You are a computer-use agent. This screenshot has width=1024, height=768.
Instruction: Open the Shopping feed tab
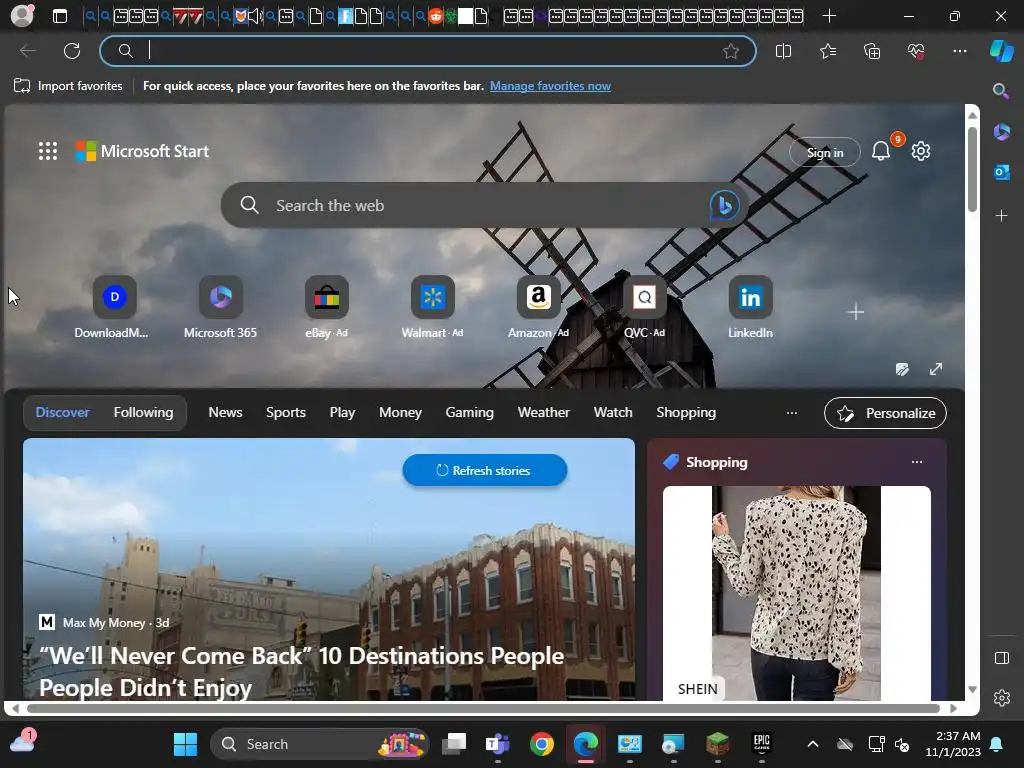pos(686,413)
